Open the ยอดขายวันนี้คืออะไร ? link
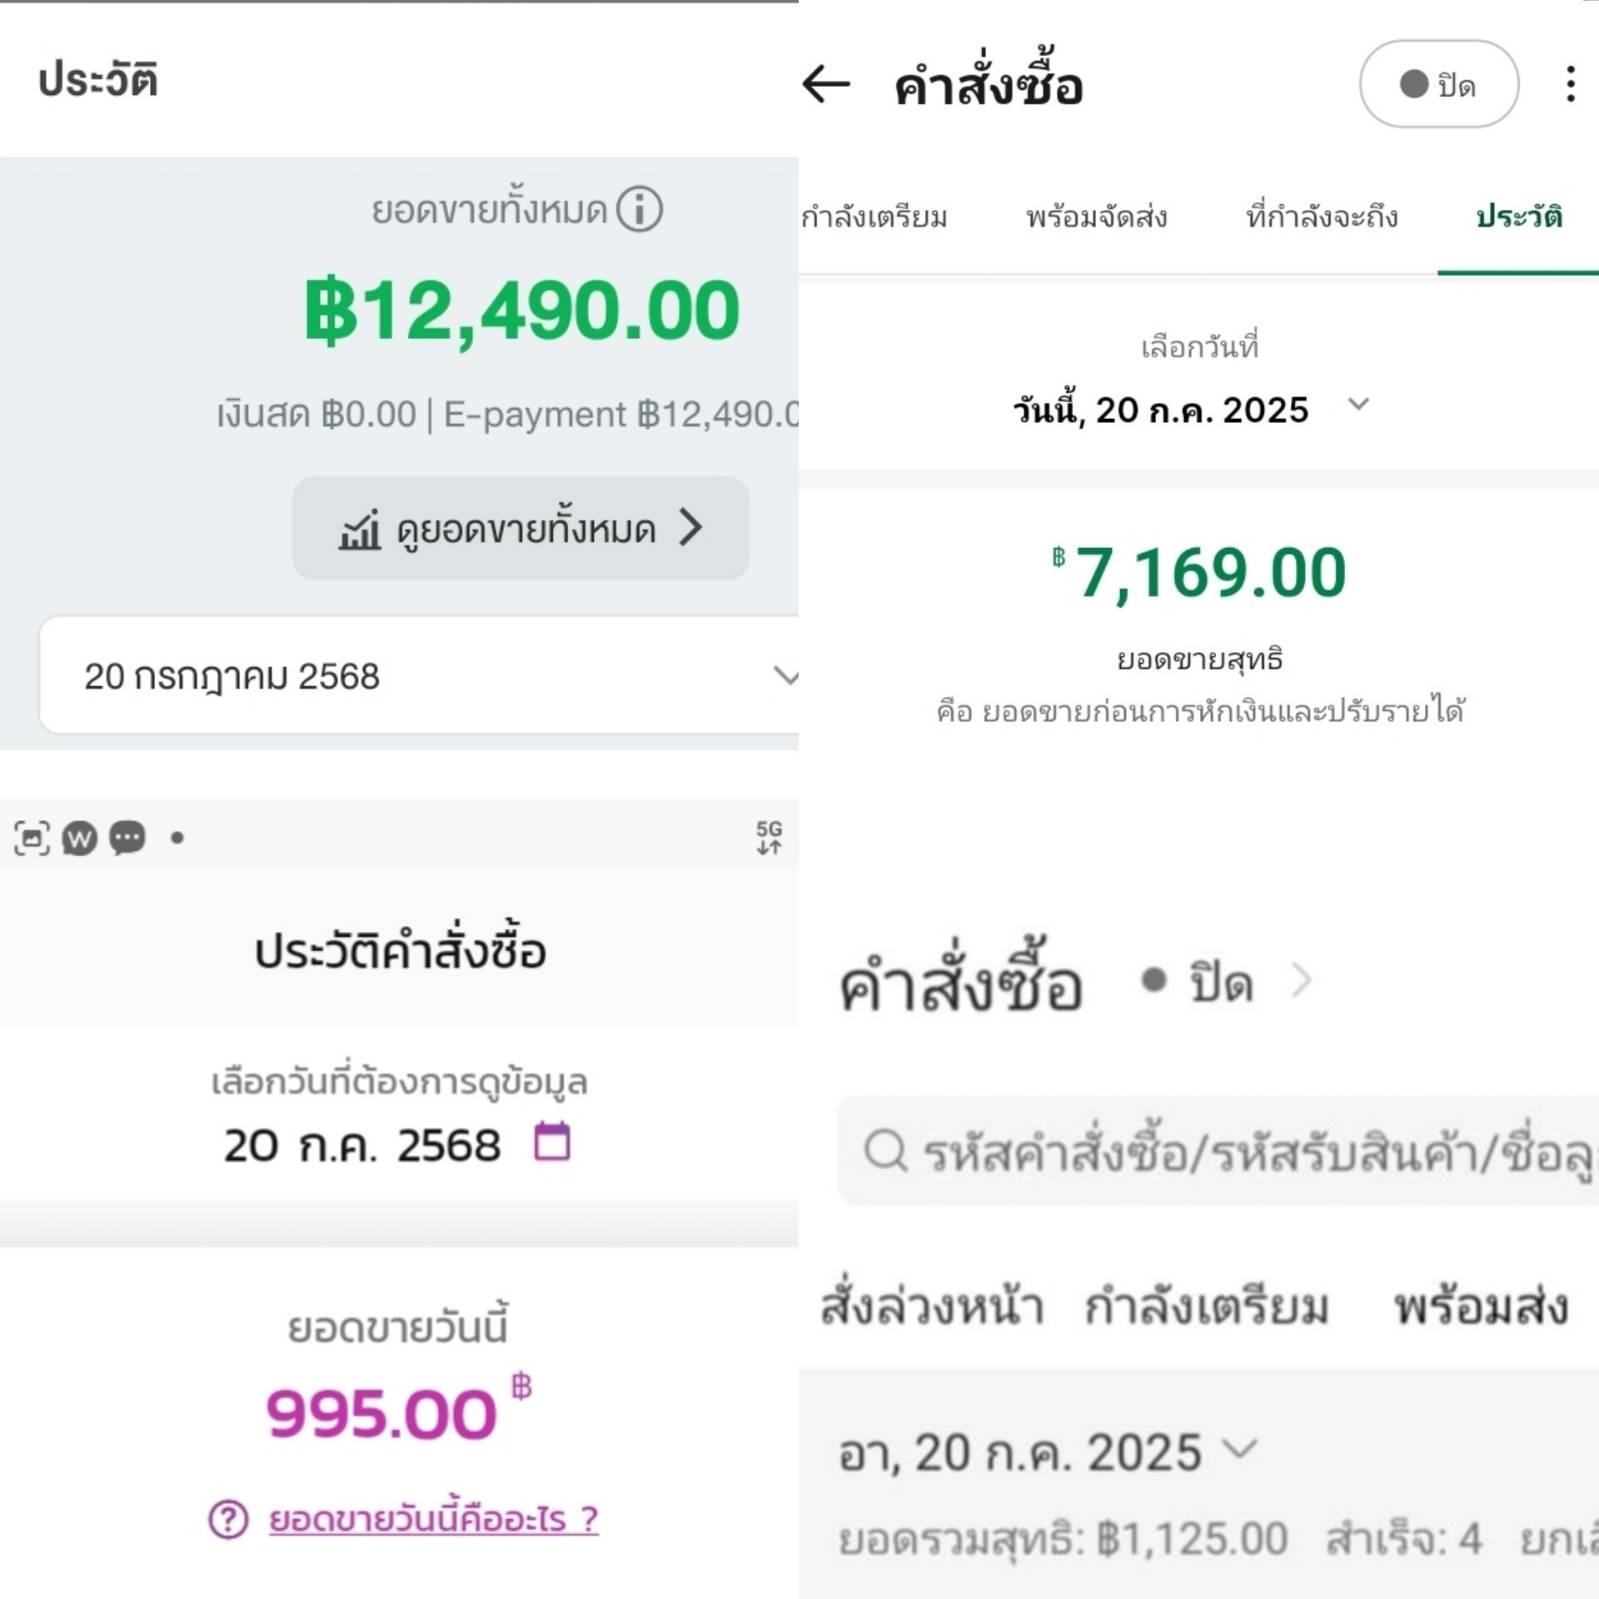 pos(433,1519)
